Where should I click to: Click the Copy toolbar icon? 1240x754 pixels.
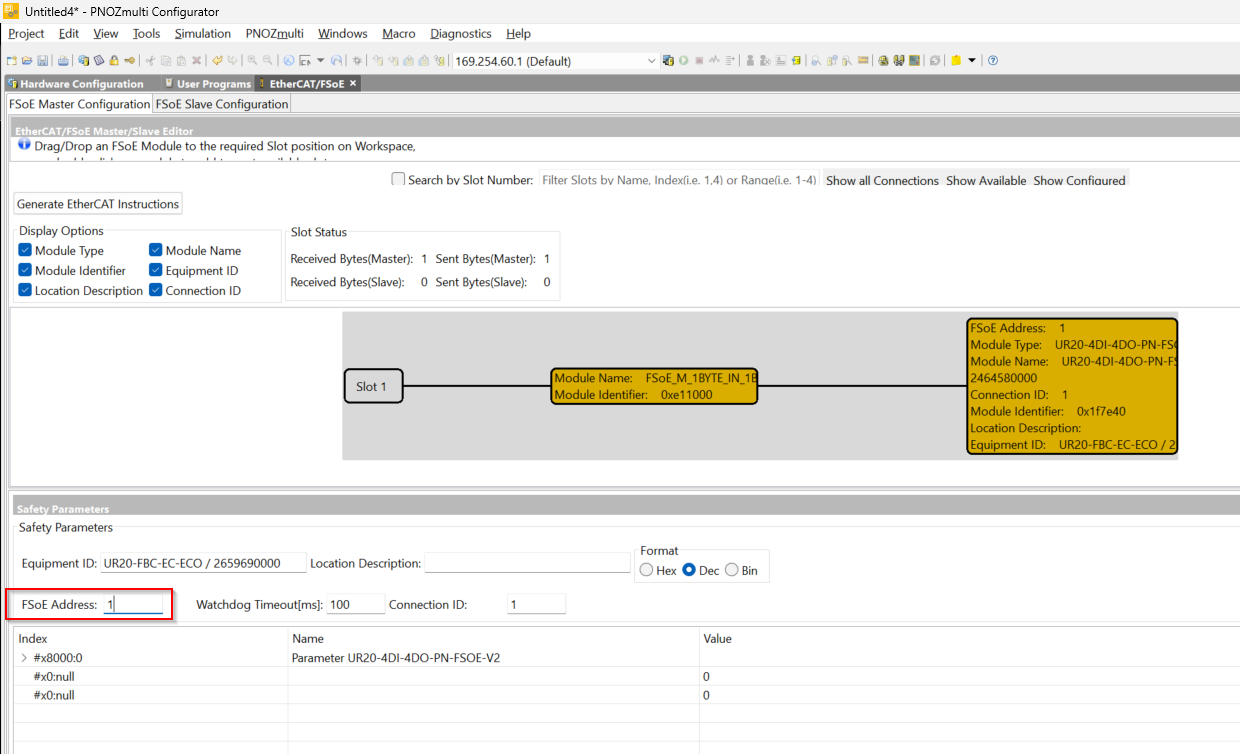pyautogui.click(x=166, y=60)
